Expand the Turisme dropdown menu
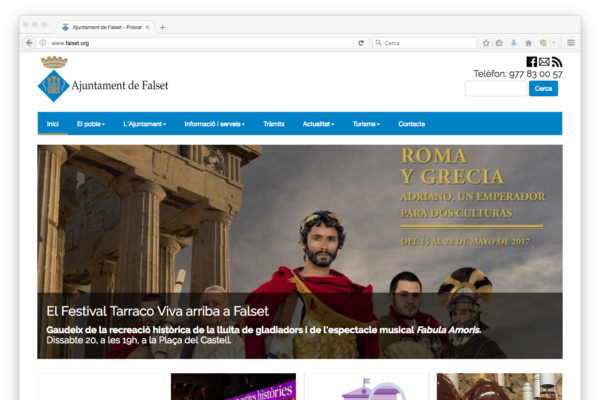600x400 pixels. click(367, 124)
